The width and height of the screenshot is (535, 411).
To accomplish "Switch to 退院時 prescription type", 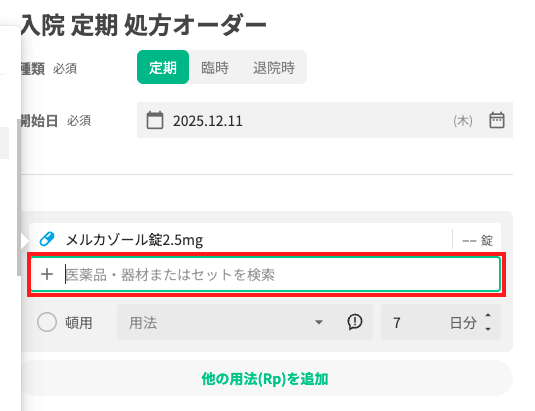I will [x=274, y=68].
